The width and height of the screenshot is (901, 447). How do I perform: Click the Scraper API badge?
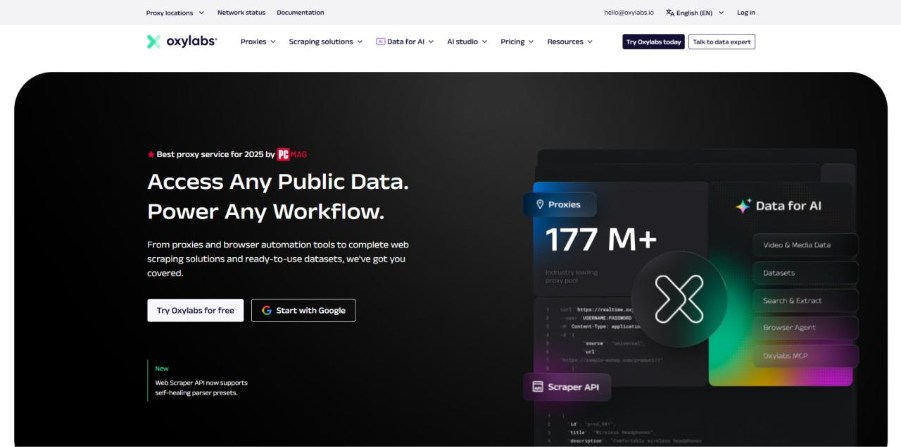[567, 387]
